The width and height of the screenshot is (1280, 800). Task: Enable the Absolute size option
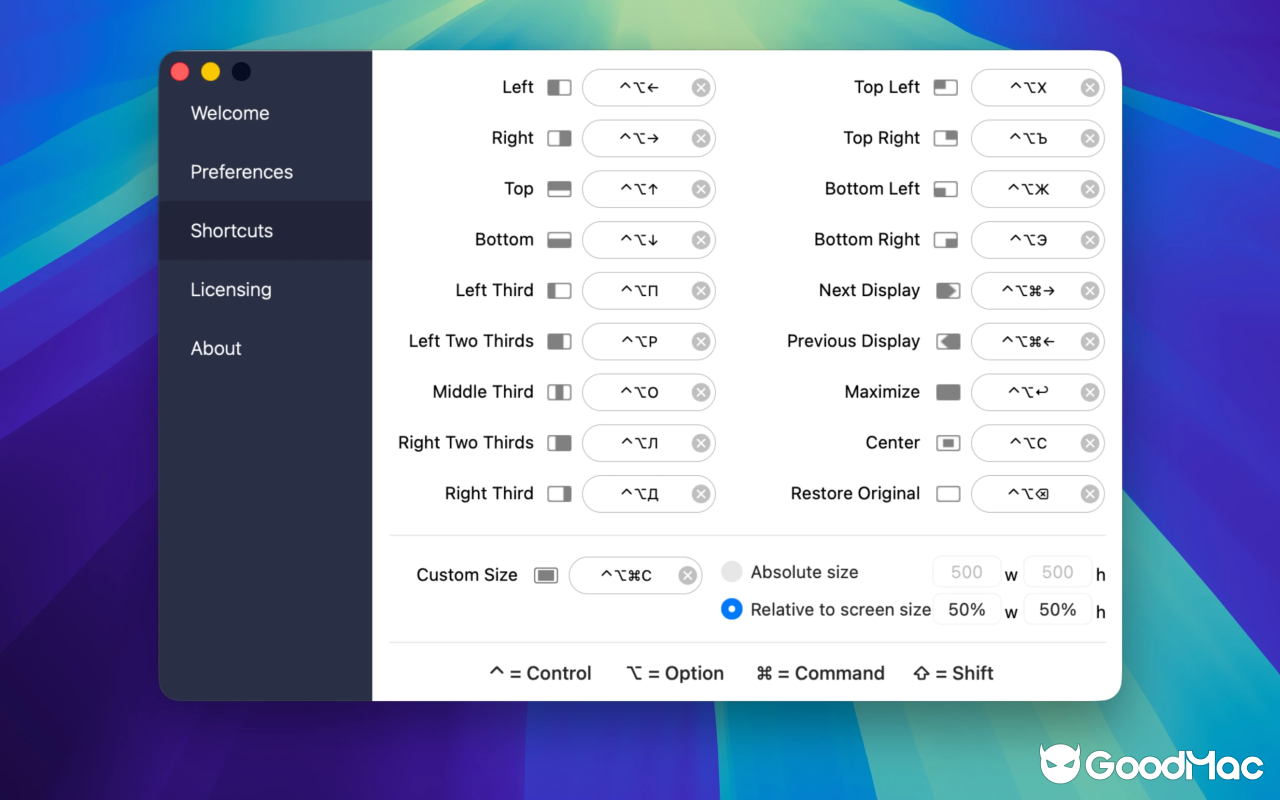tap(731, 571)
